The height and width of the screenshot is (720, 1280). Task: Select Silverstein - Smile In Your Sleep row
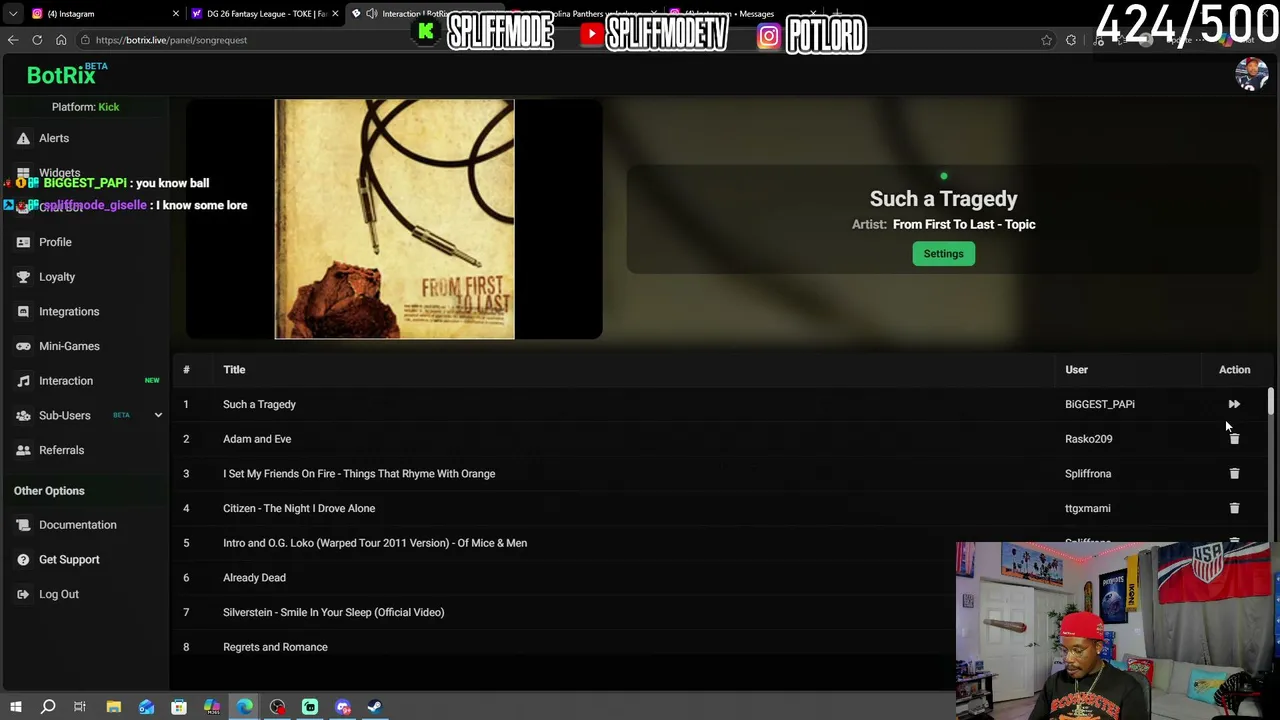(333, 612)
